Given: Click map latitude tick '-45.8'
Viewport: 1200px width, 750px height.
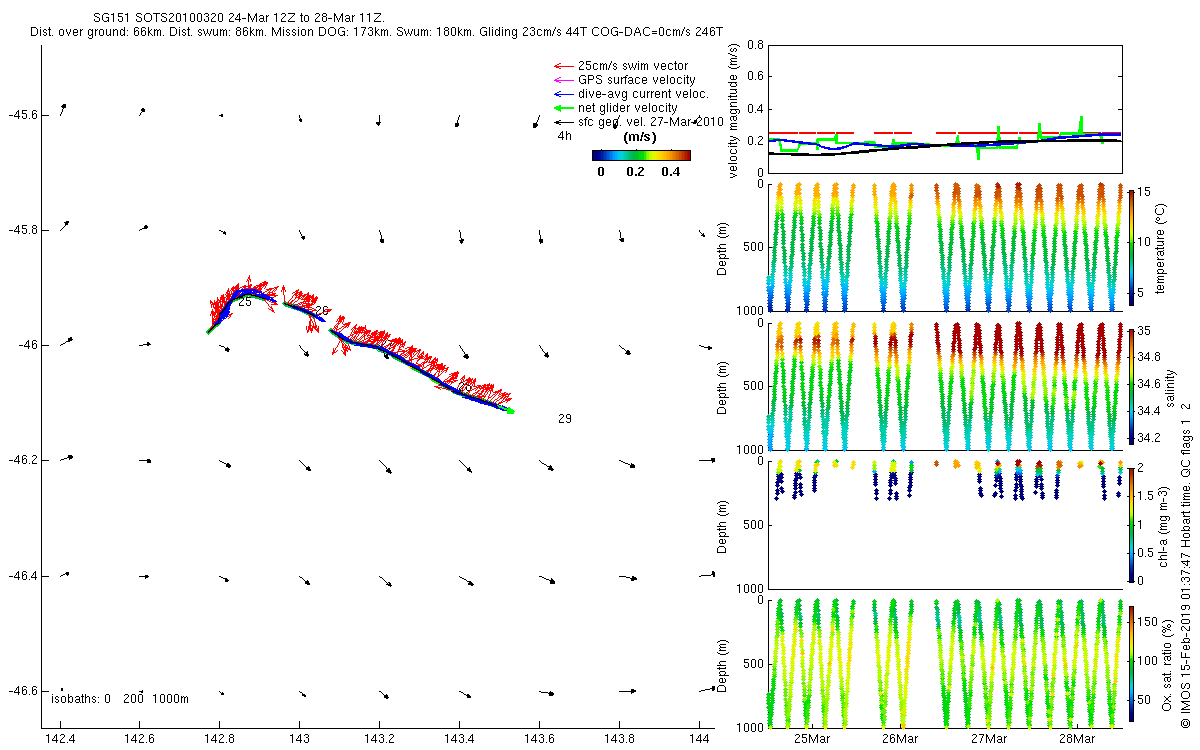Looking at the screenshot, I should click(x=22, y=230).
